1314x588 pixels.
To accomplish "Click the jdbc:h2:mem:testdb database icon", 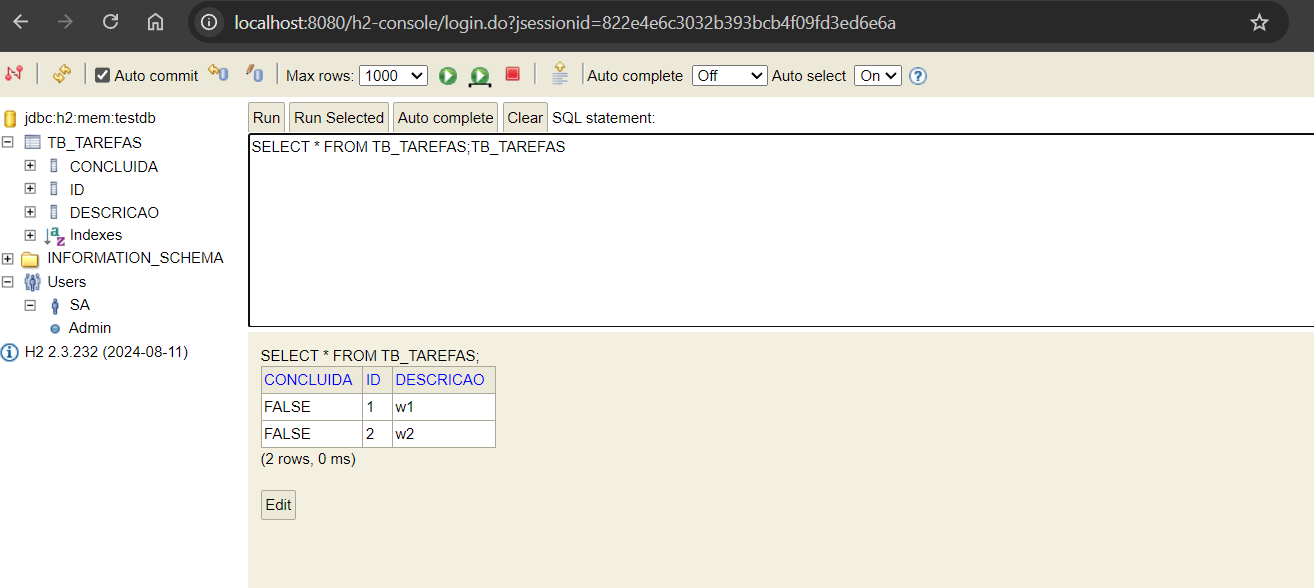I will tap(11, 117).
